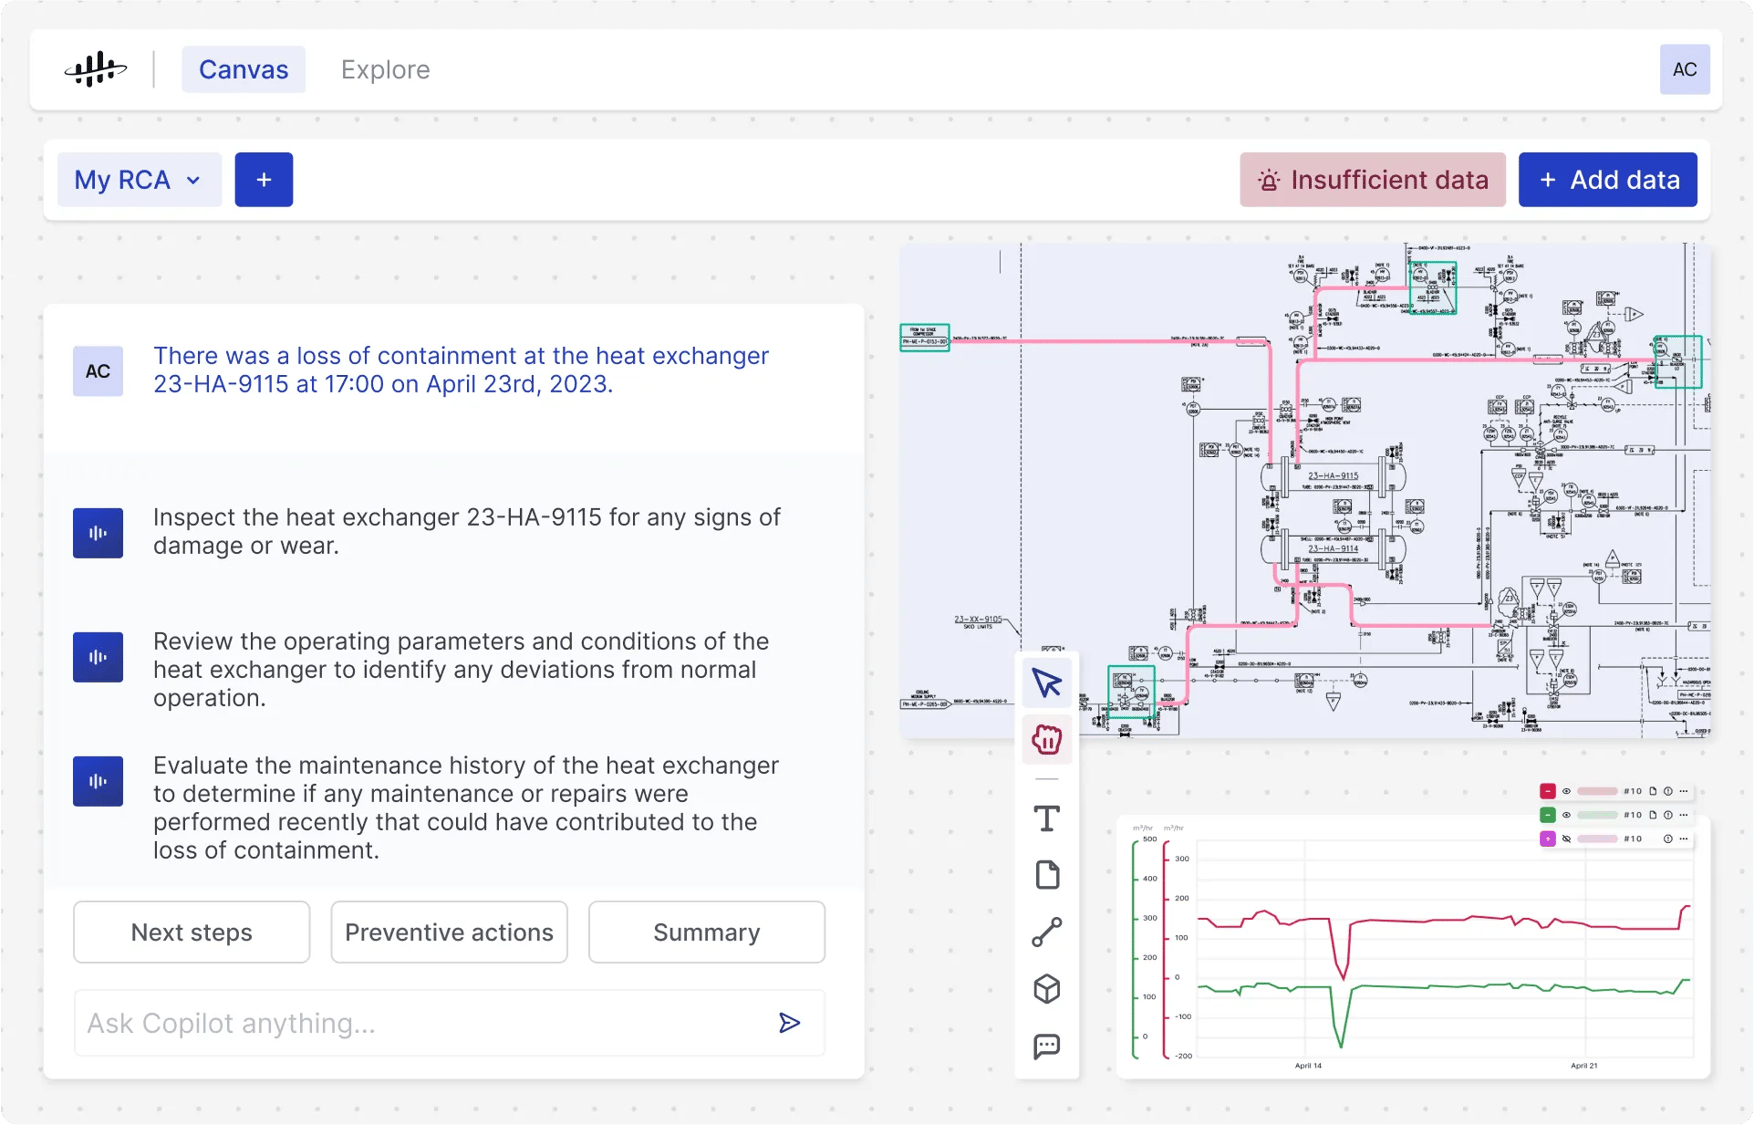This screenshot has height=1125, width=1754.
Task: Click Copilot icon beside 'Inspect the heat exchanger'
Action: coord(98,533)
